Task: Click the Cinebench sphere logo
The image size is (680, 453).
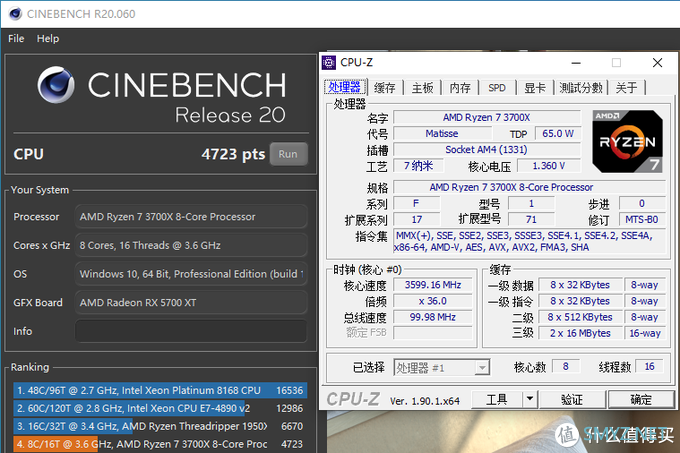Action: pos(56,85)
